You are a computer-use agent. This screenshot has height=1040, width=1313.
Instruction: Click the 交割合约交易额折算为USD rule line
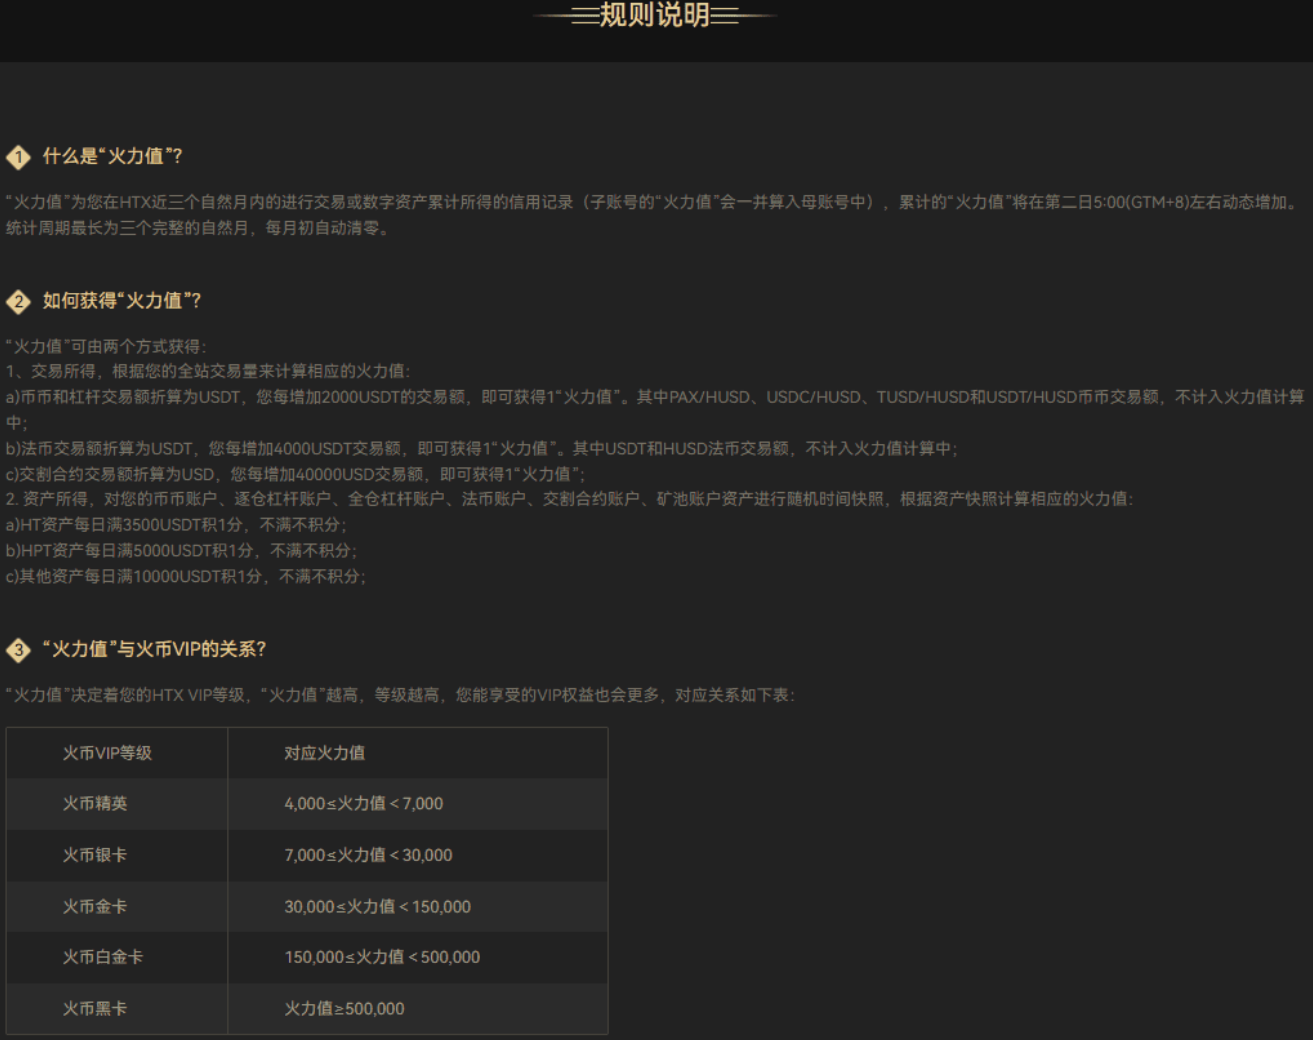tap(295, 474)
